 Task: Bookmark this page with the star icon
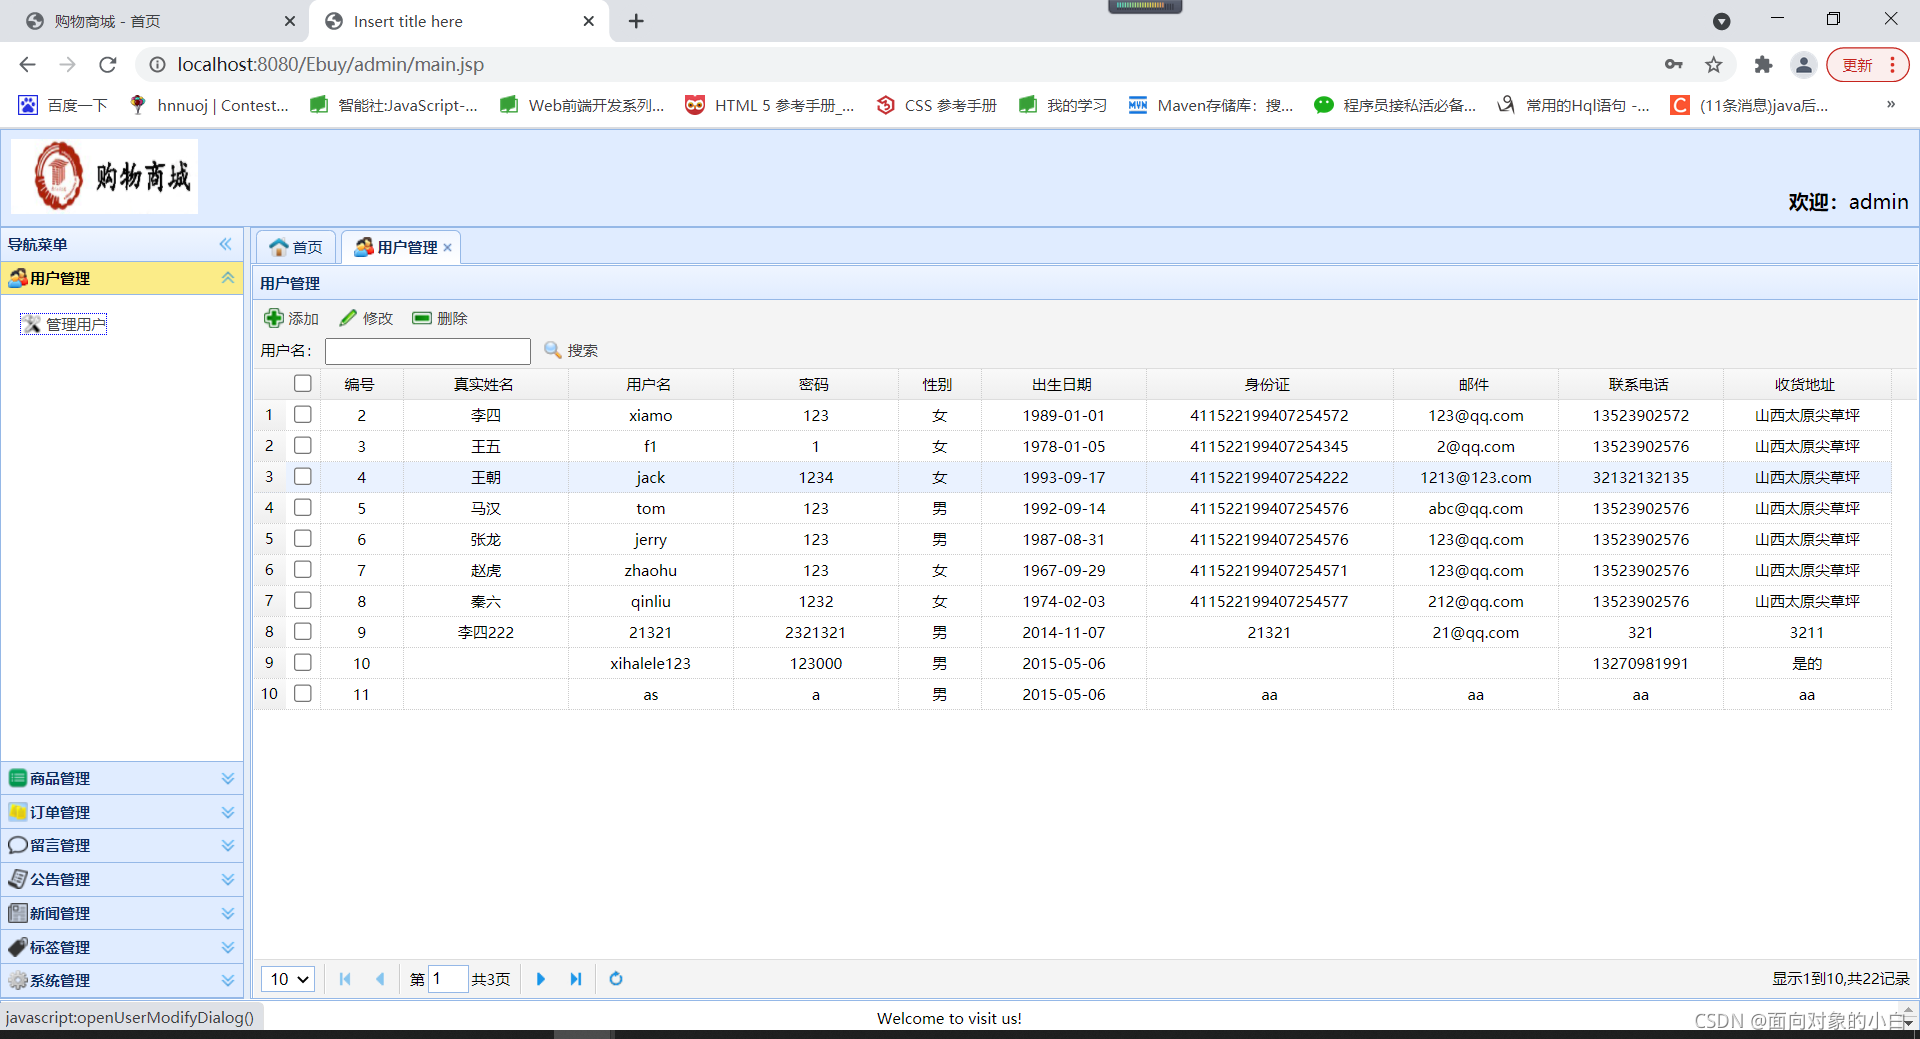1714,64
